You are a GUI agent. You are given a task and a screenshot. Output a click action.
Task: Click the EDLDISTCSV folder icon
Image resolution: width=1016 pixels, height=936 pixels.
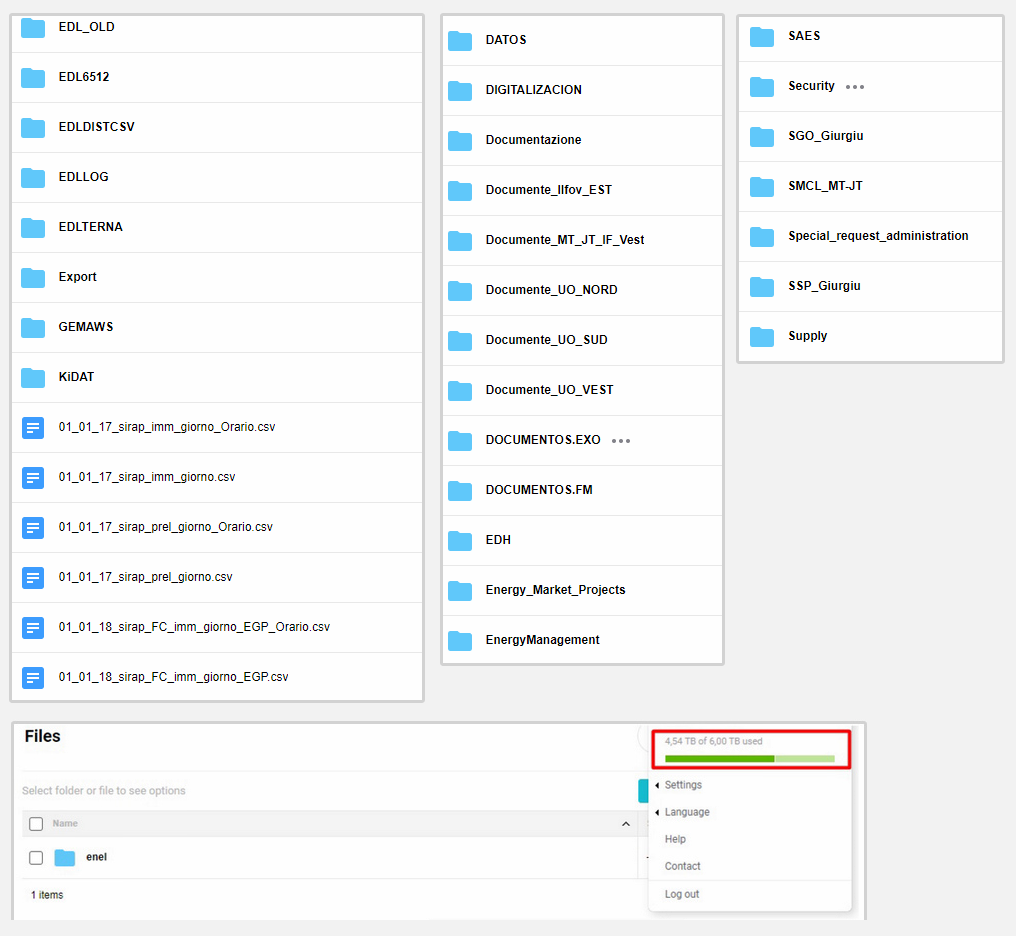(33, 128)
